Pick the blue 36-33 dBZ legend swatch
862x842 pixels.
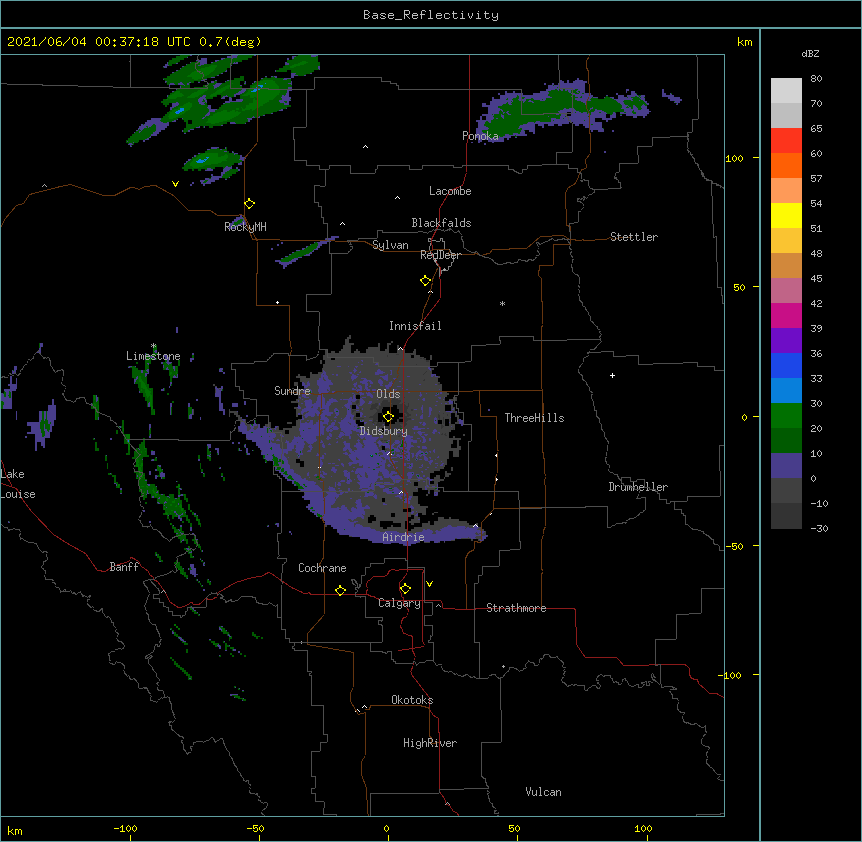coord(786,366)
